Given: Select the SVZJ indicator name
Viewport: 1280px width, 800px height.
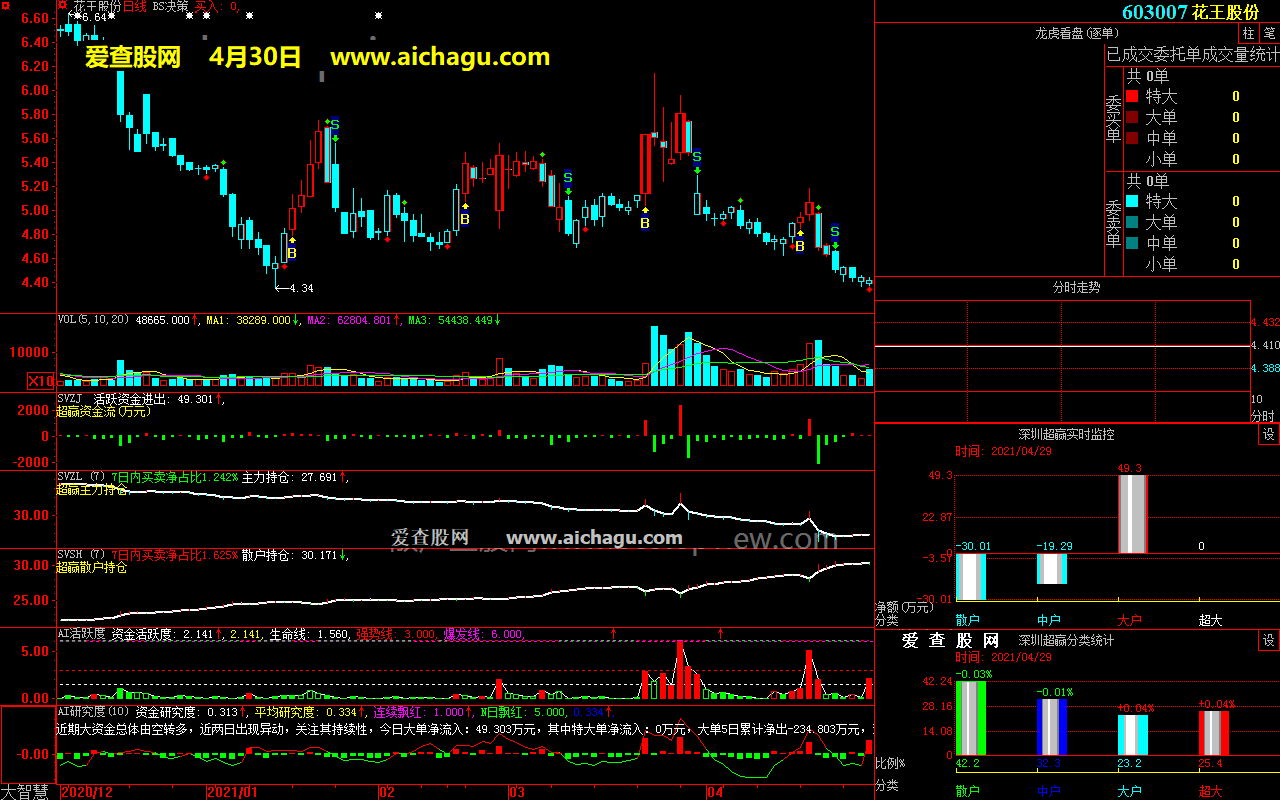Looking at the screenshot, I should click(70, 399).
